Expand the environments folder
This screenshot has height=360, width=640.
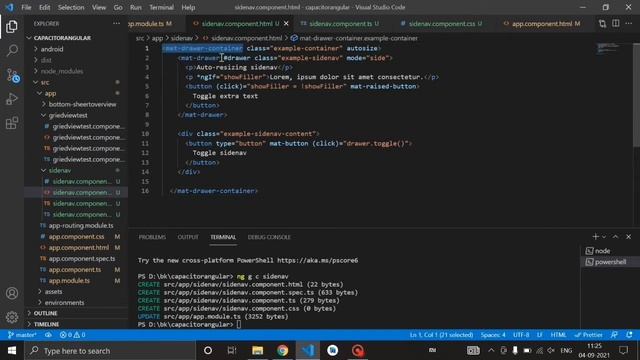pos(64,302)
